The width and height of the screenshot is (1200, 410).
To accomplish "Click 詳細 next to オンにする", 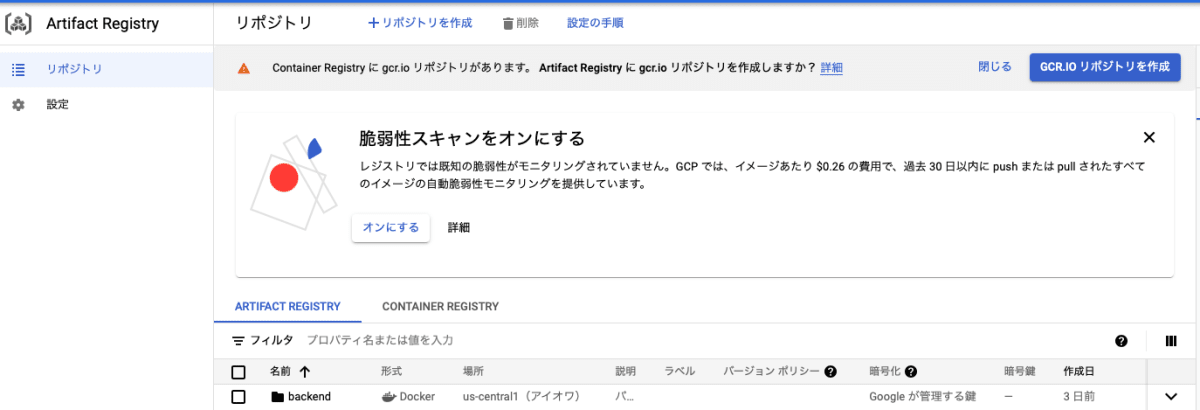I will (458, 227).
